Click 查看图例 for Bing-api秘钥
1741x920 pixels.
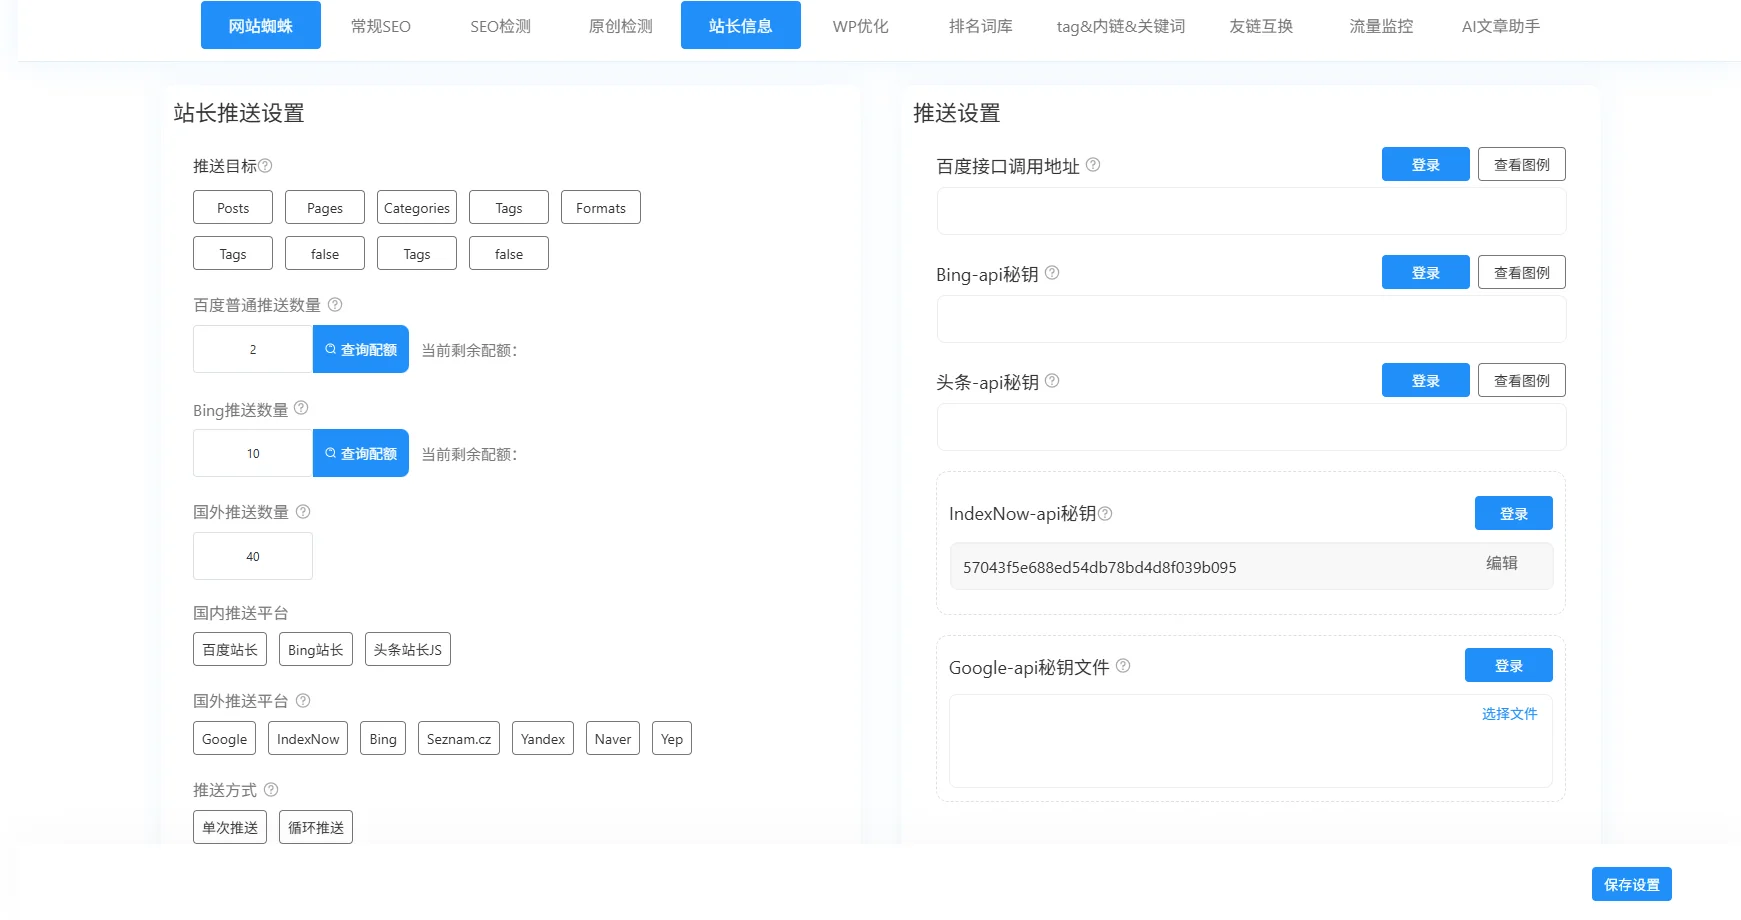pos(1522,272)
